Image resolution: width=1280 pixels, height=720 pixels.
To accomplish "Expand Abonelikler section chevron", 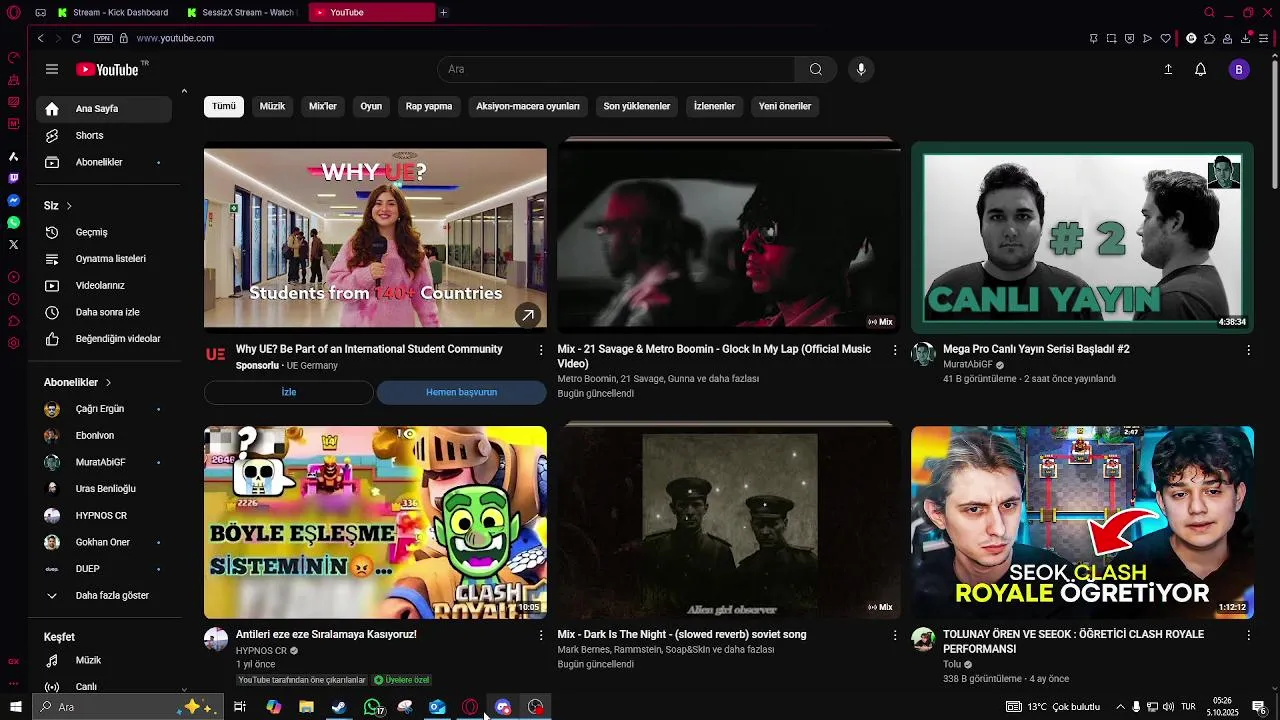I will click(x=108, y=383).
